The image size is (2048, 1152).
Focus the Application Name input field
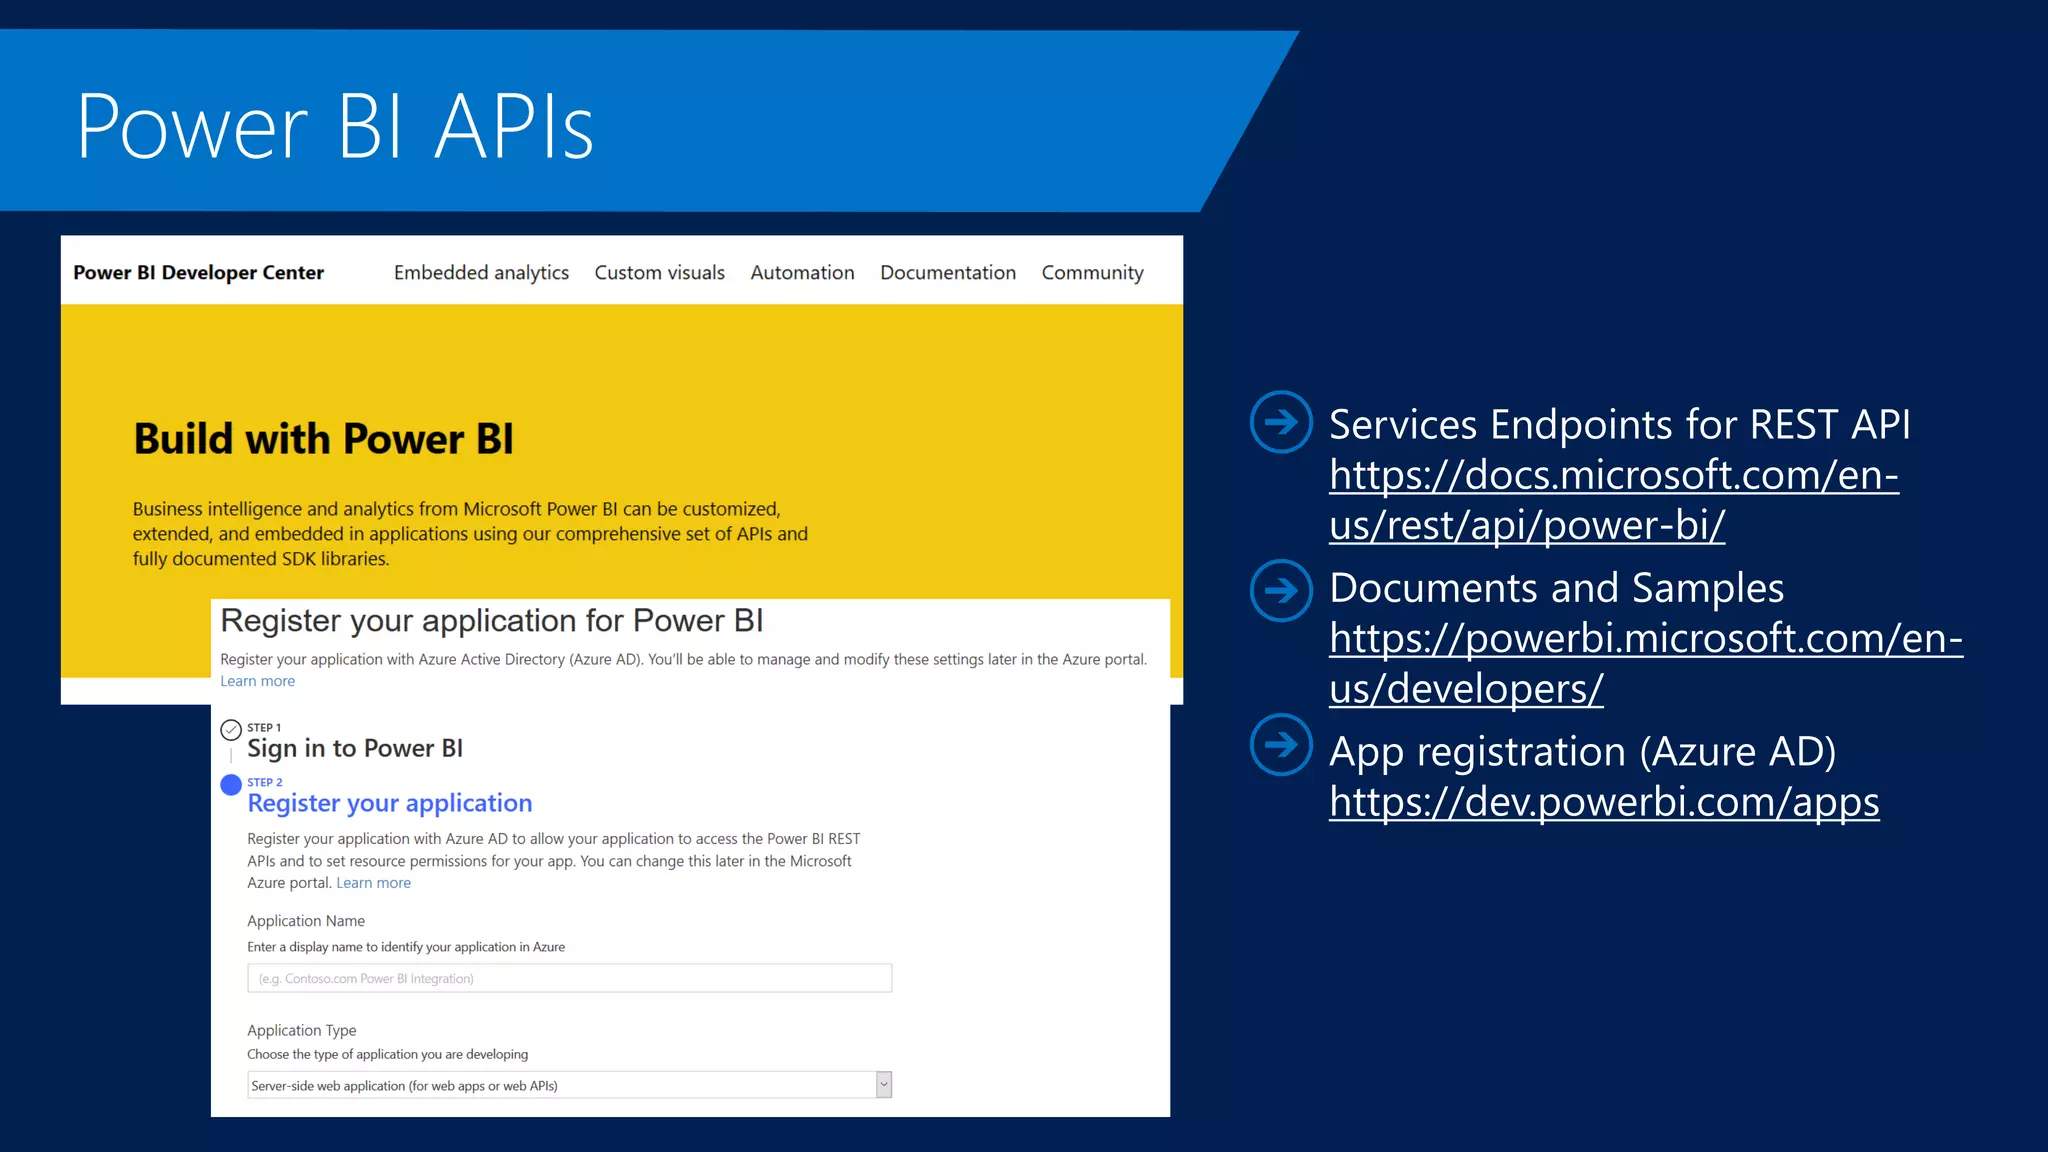pyautogui.click(x=569, y=978)
